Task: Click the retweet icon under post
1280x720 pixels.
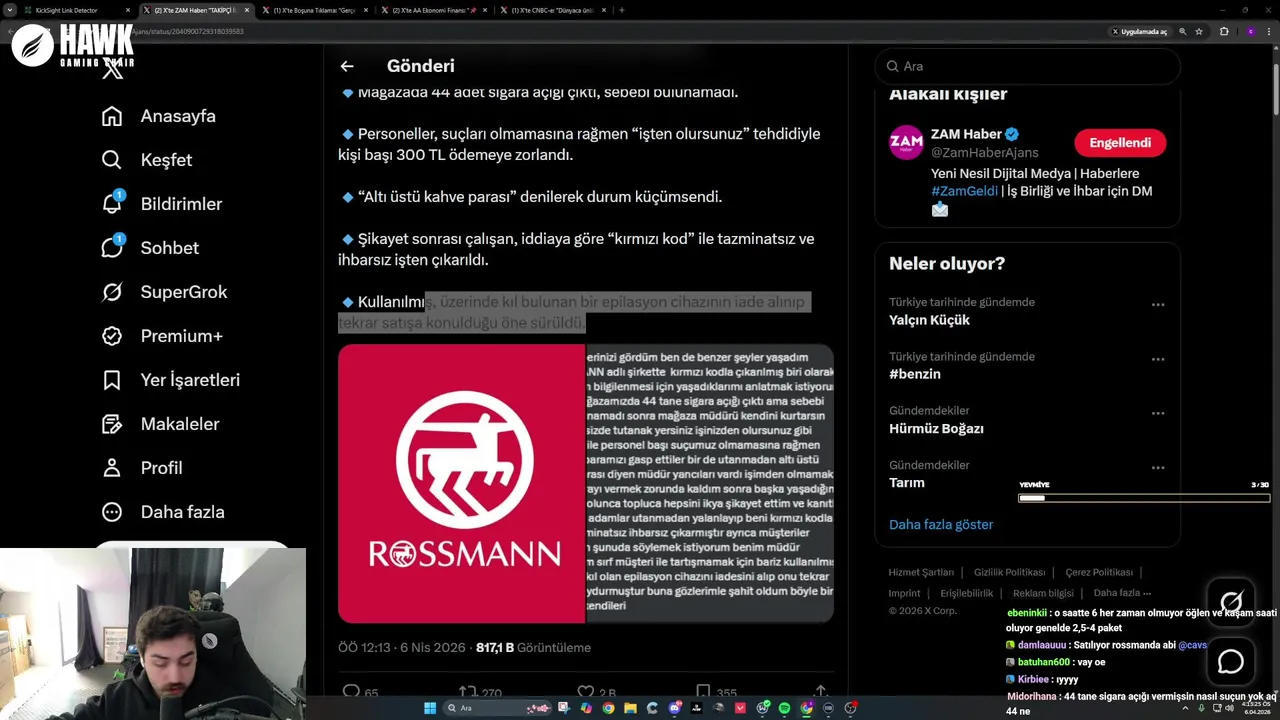Action: pyautogui.click(x=467, y=692)
